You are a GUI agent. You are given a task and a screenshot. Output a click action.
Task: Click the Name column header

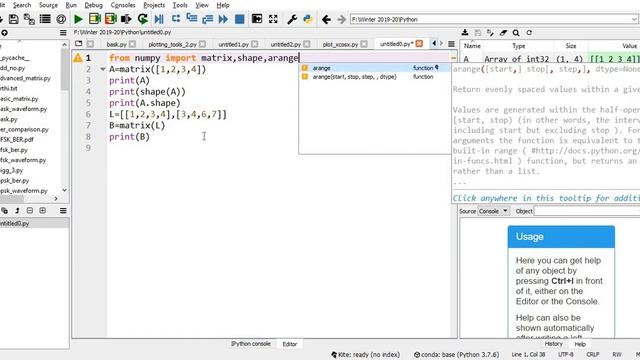pyautogui.click(x=472, y=46)
